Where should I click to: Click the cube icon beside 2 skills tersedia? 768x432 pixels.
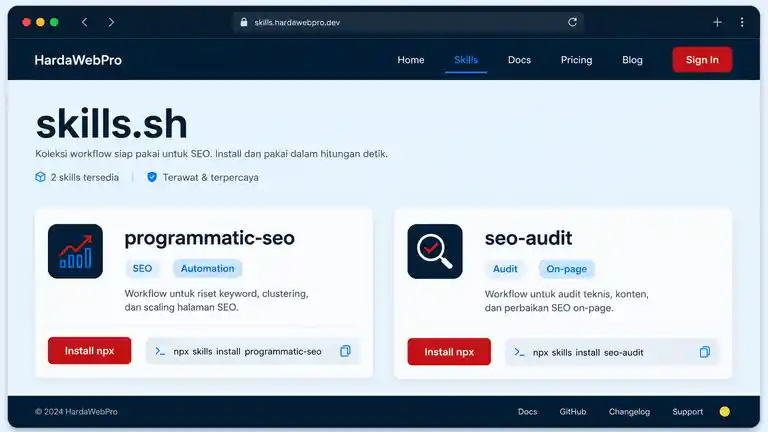tap(40, 177)
